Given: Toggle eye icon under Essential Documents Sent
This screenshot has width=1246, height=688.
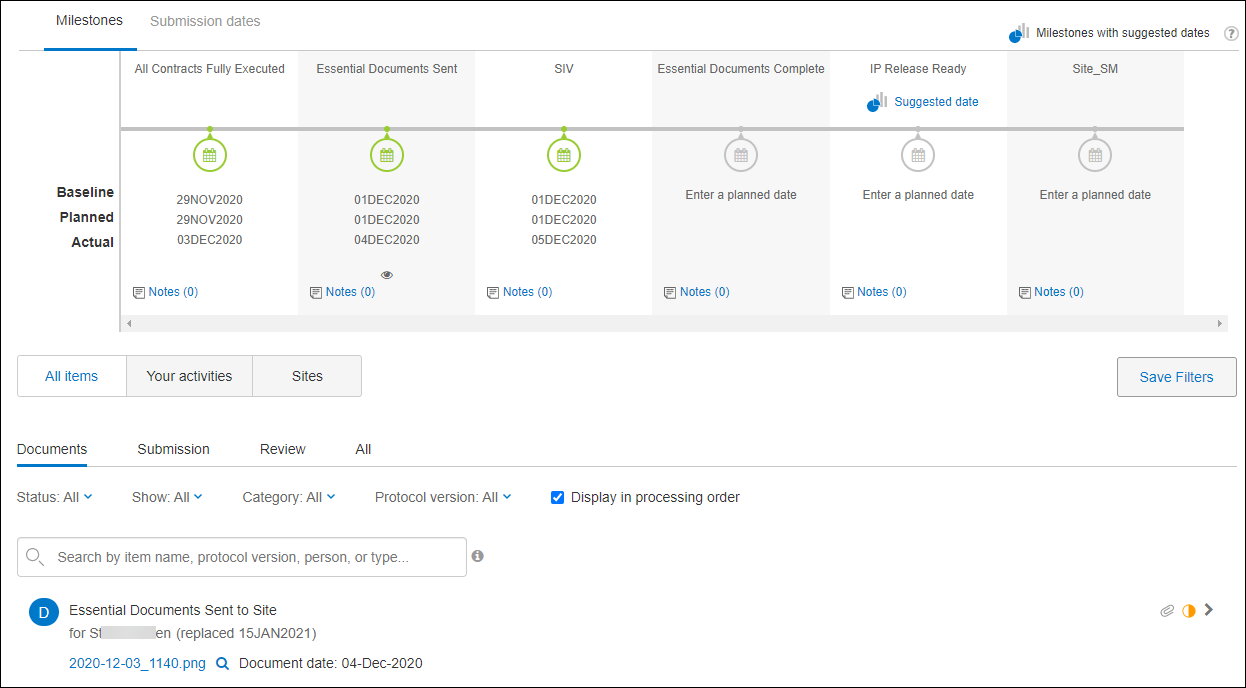Looking at the screenshot, I should point(387,274).
